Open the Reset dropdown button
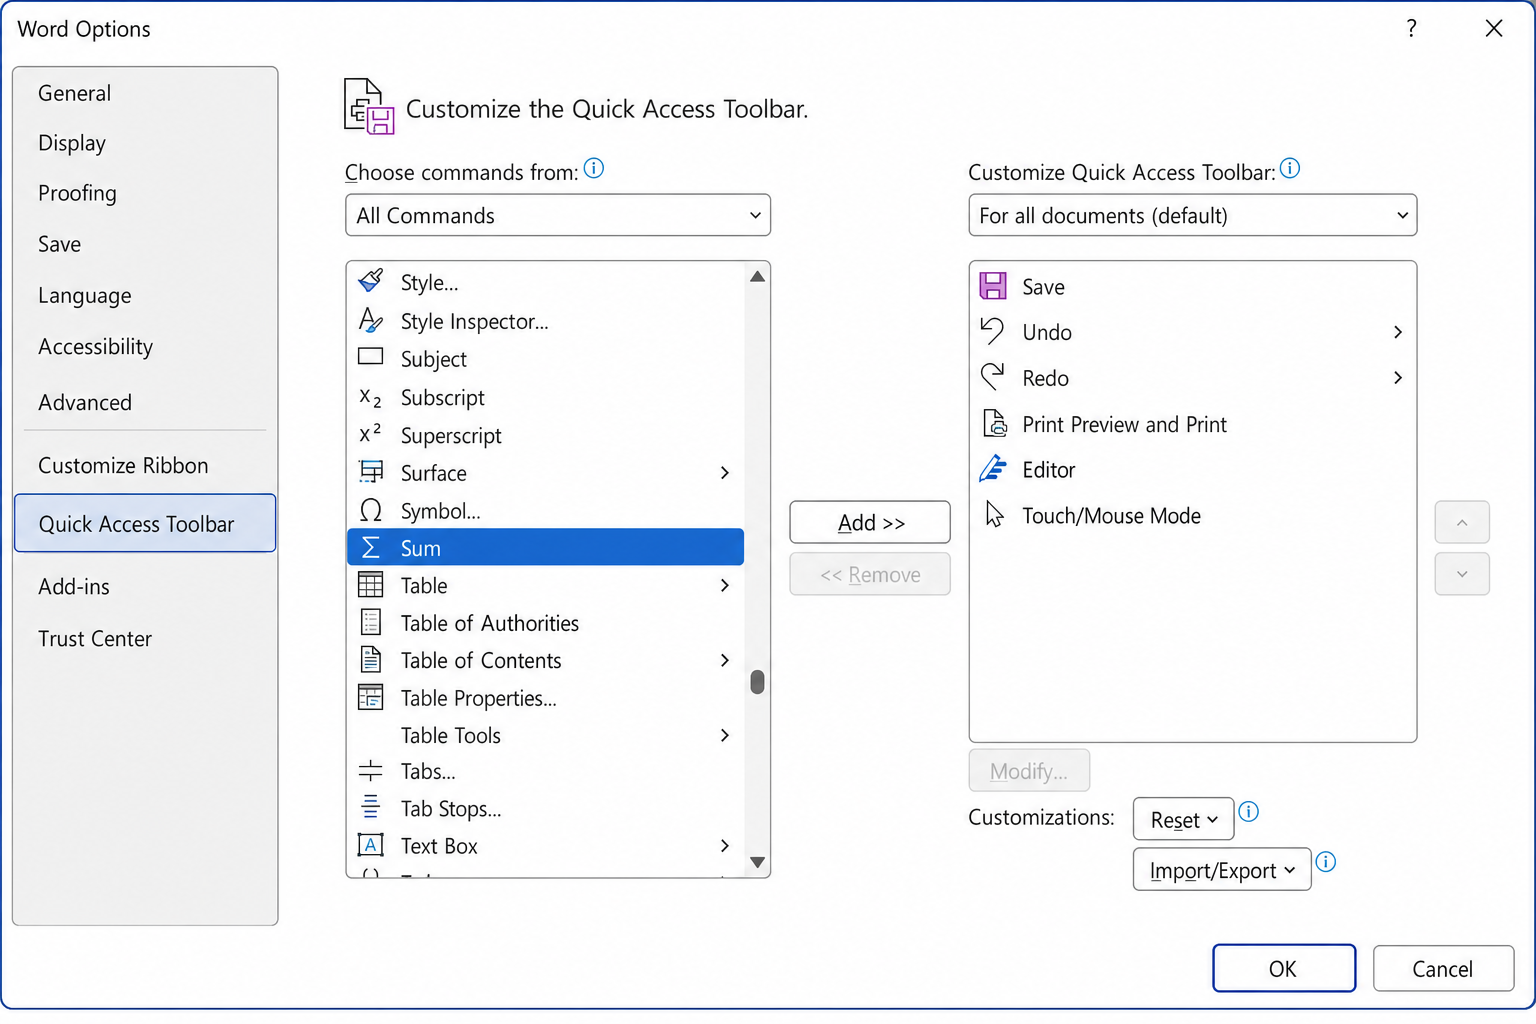The height and width of the screenshot is (1024, 1536). pyautogui.click(x=1184, y=819)
